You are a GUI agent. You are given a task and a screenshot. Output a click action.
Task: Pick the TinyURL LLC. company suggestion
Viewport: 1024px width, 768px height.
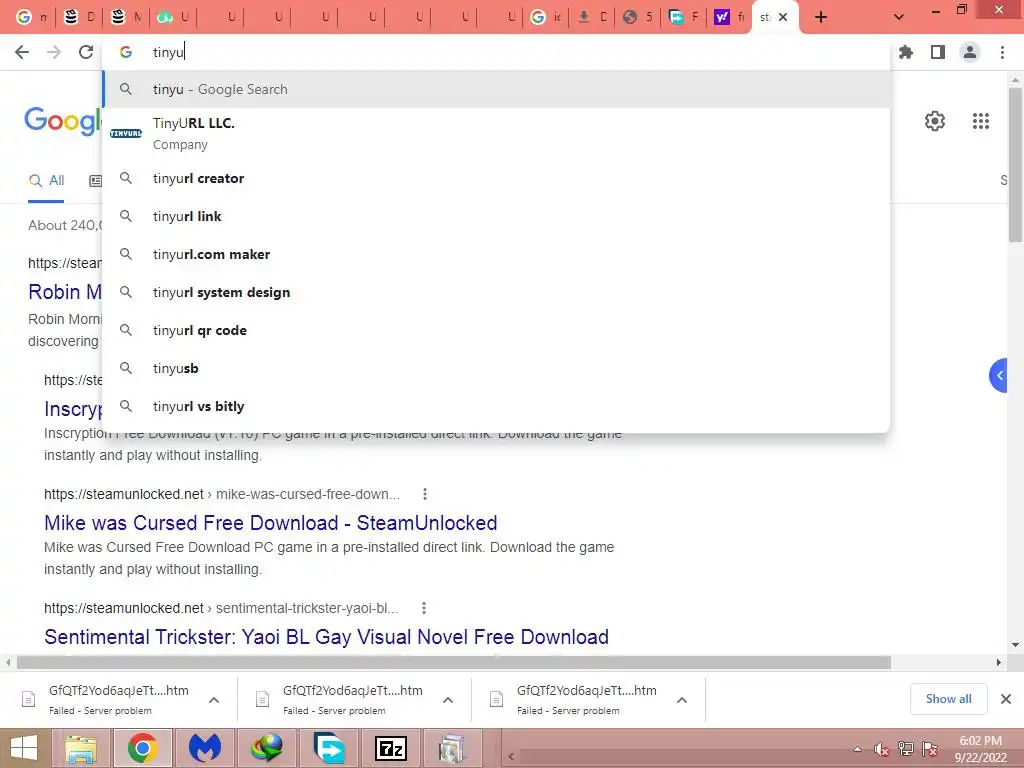tap(496, 133)
